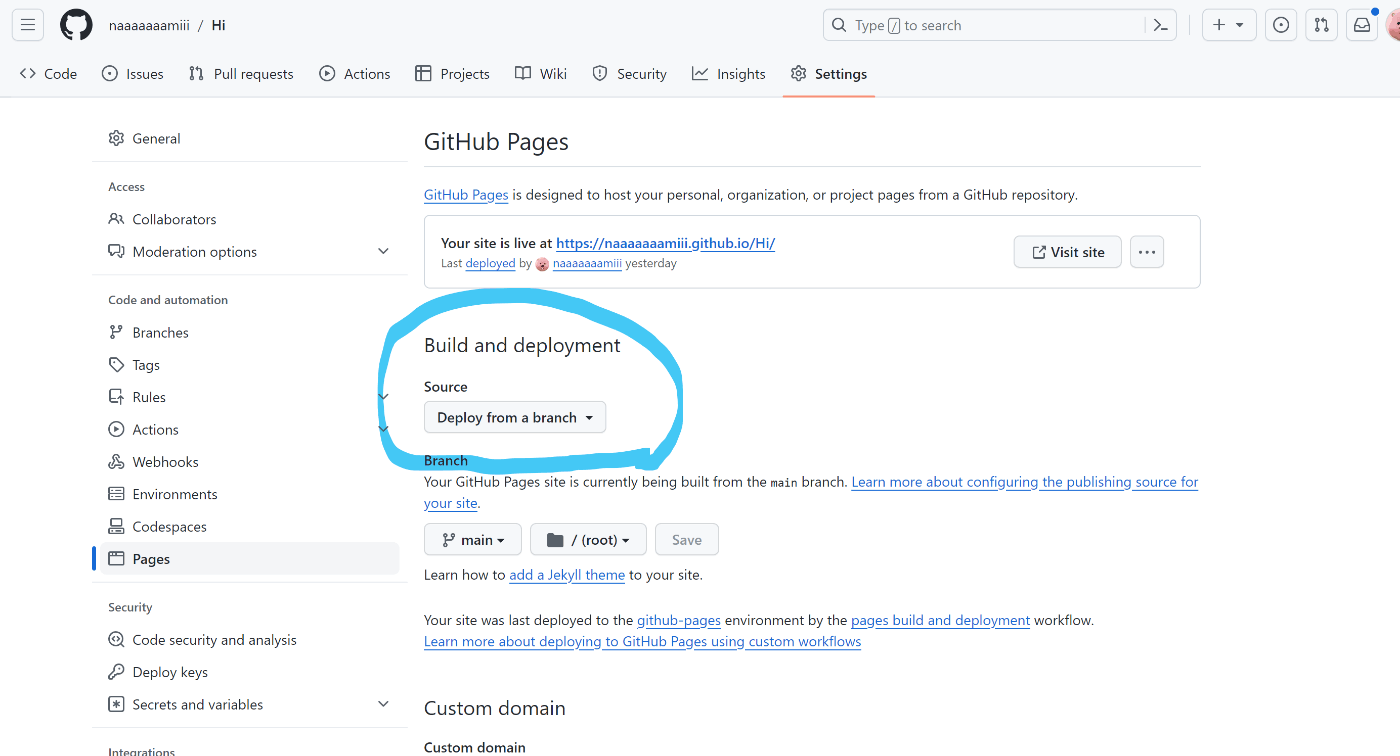This screenshot has width=1400, height=756.
Task: Open the hamburger navigation menu
Action: (28, 25)
